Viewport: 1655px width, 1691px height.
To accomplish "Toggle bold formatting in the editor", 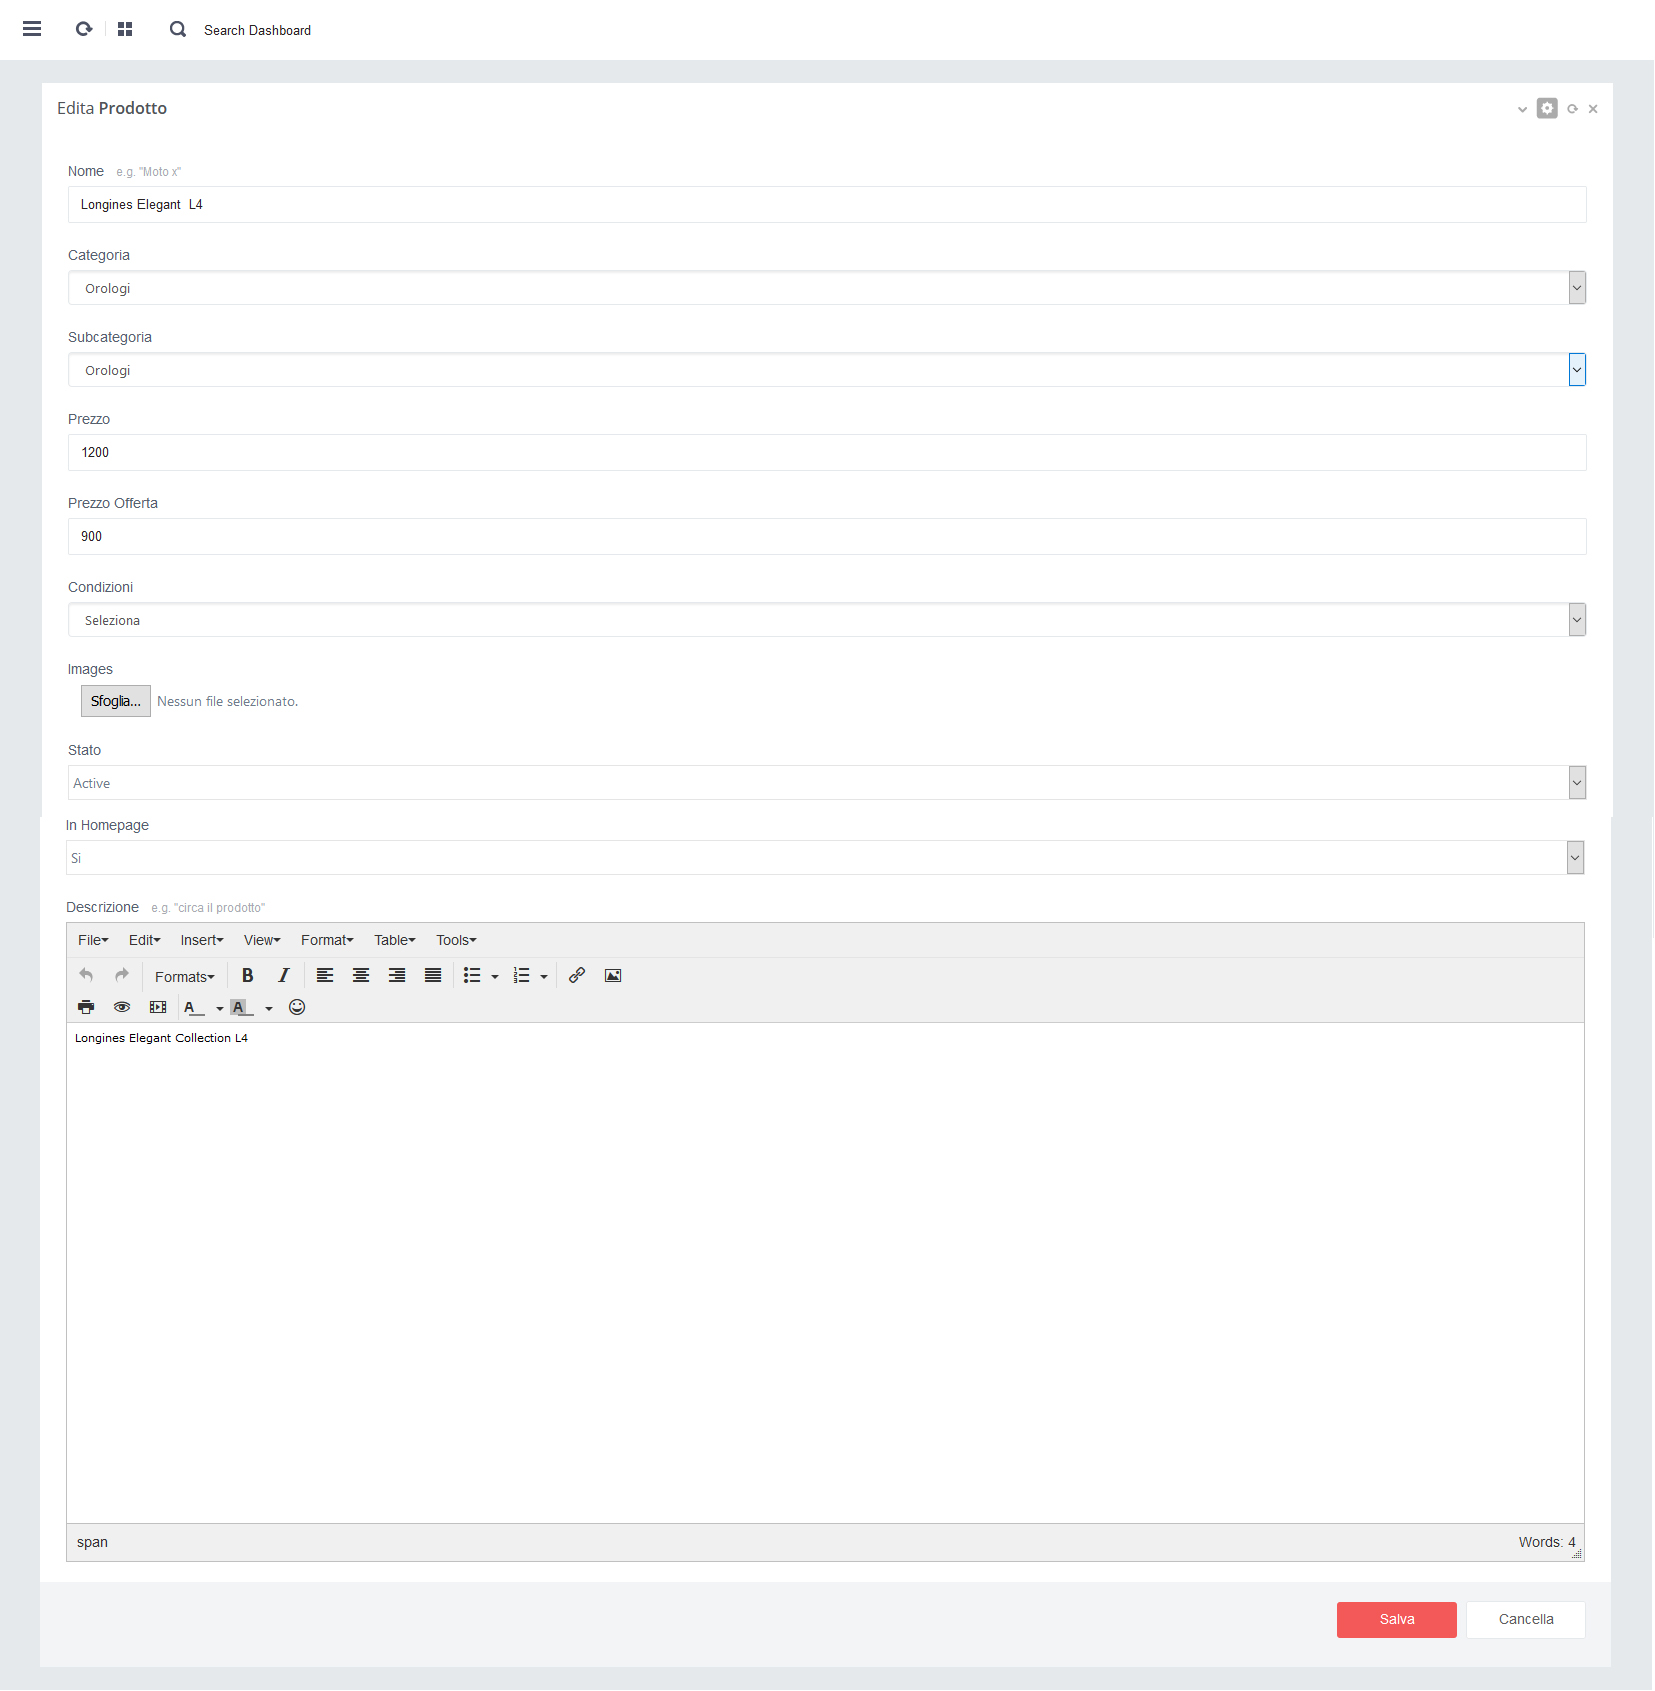I will pos(248,976).
